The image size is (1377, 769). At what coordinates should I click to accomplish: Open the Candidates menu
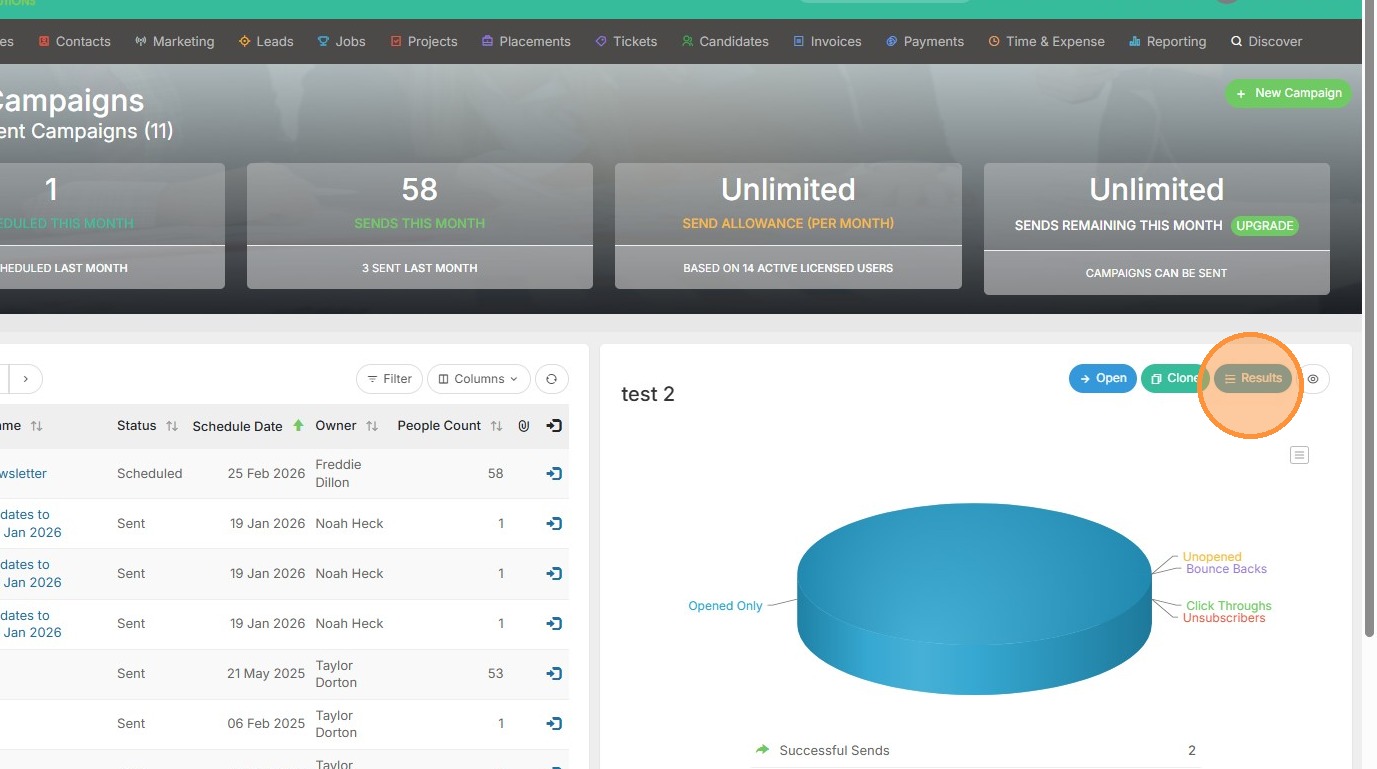pos(725,41)
